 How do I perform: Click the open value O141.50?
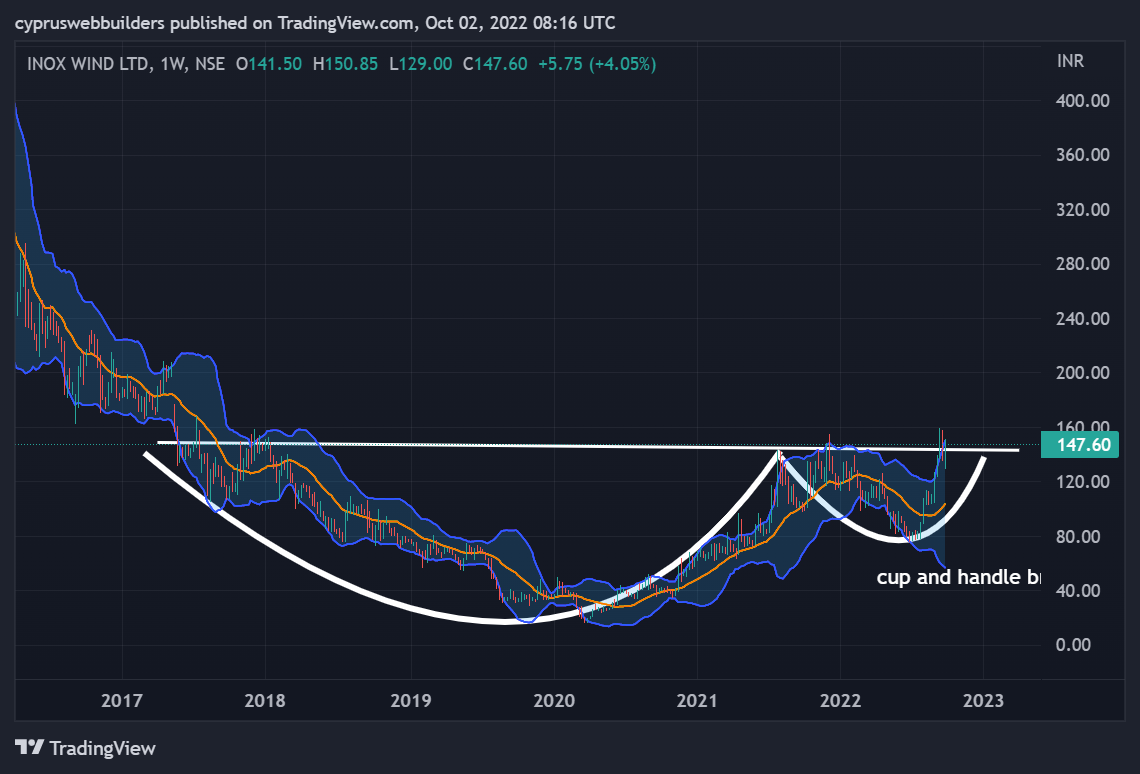tap(269, 64)
